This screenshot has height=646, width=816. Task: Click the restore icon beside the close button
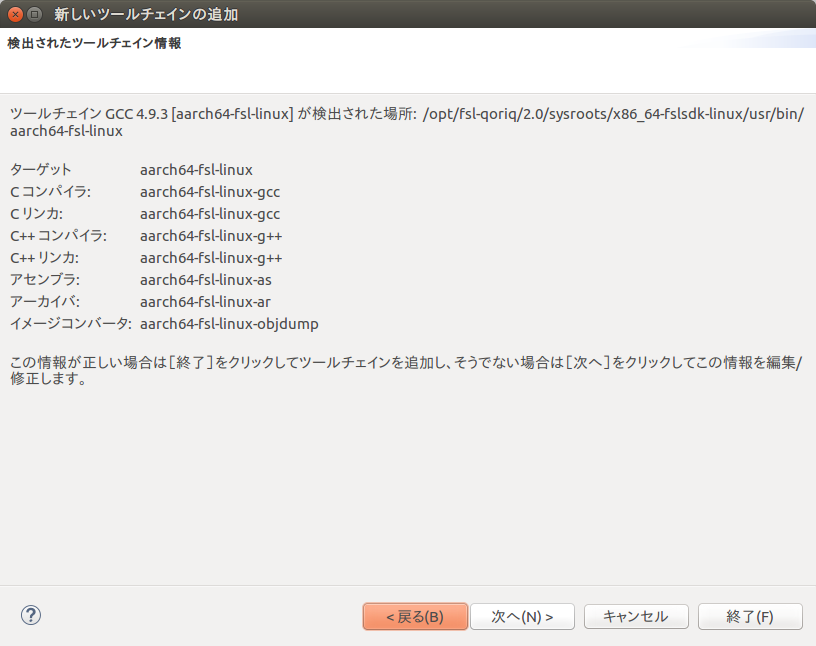coord(33,14)
